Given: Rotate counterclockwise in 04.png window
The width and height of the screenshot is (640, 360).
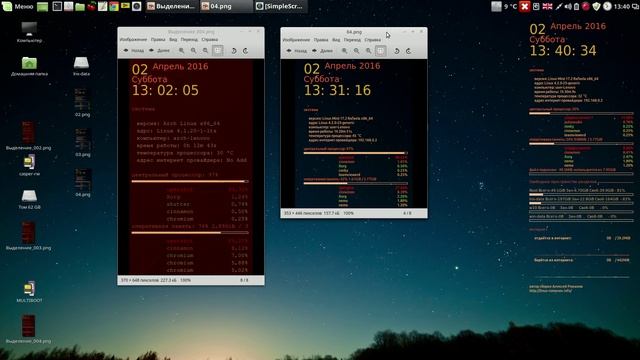Looking at the screenshot, I should pyautogui.click(x=397, y=51).
